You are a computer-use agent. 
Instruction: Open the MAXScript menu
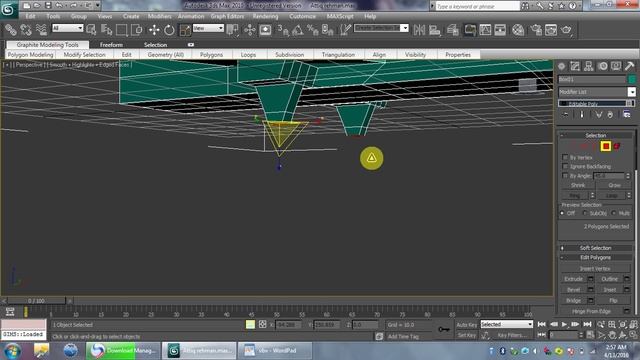tap(340, 16)
